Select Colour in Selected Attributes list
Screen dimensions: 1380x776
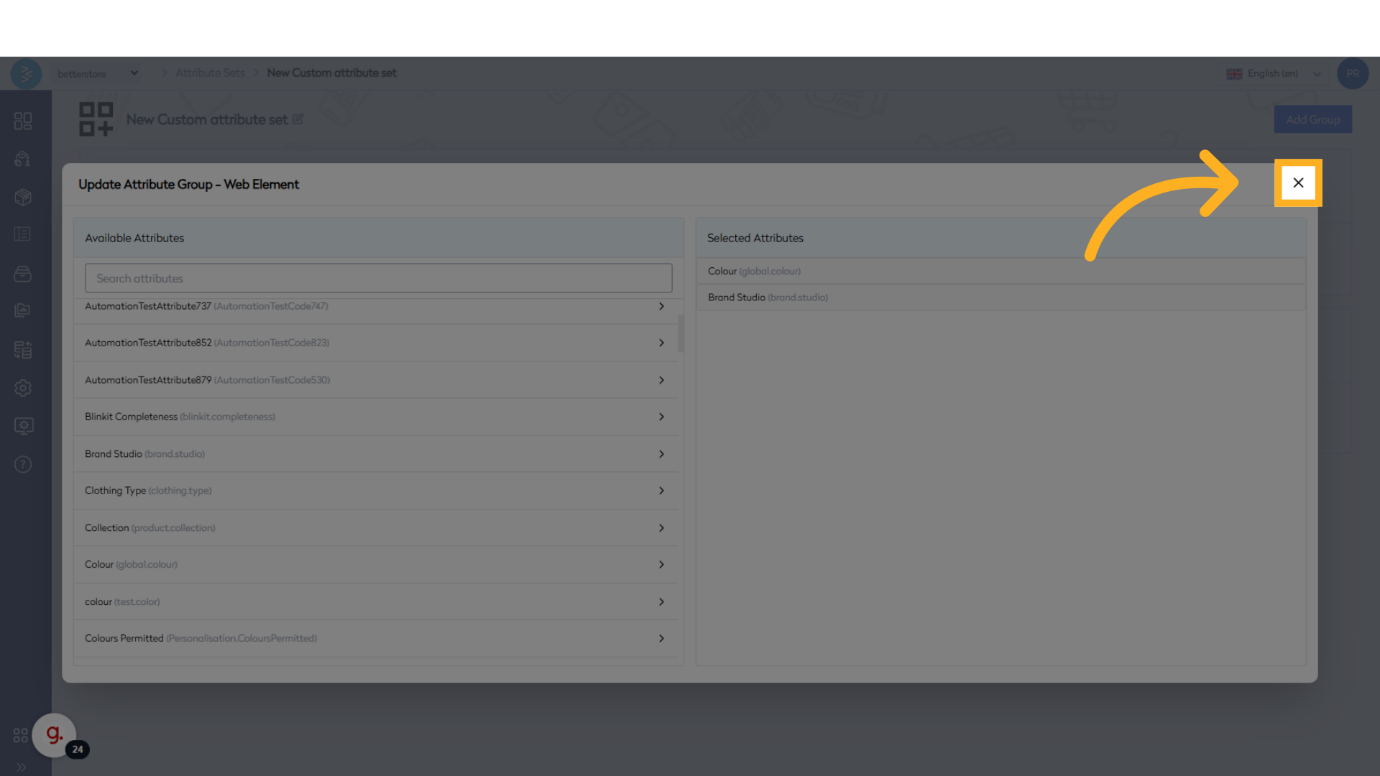[1000, 271]
